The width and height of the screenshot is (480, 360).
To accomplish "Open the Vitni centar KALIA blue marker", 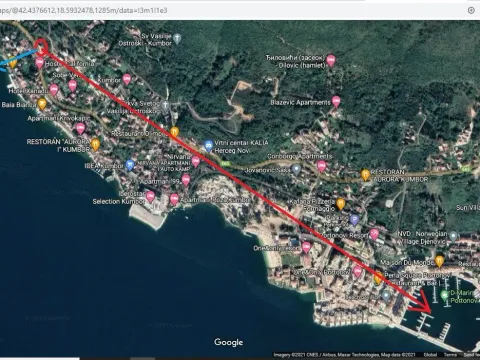I will pyautogui.click(x=208, y=146).
